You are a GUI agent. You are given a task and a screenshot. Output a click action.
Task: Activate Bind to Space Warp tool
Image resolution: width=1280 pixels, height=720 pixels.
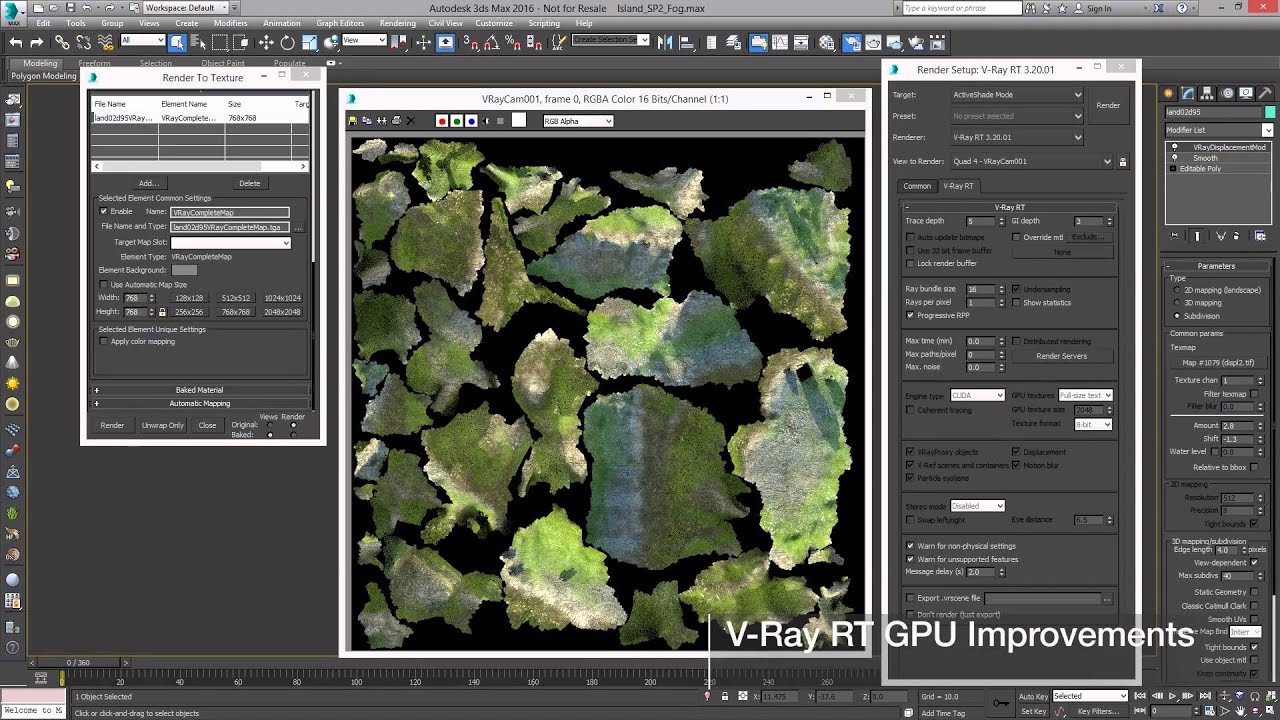click(x=105, y=42)
